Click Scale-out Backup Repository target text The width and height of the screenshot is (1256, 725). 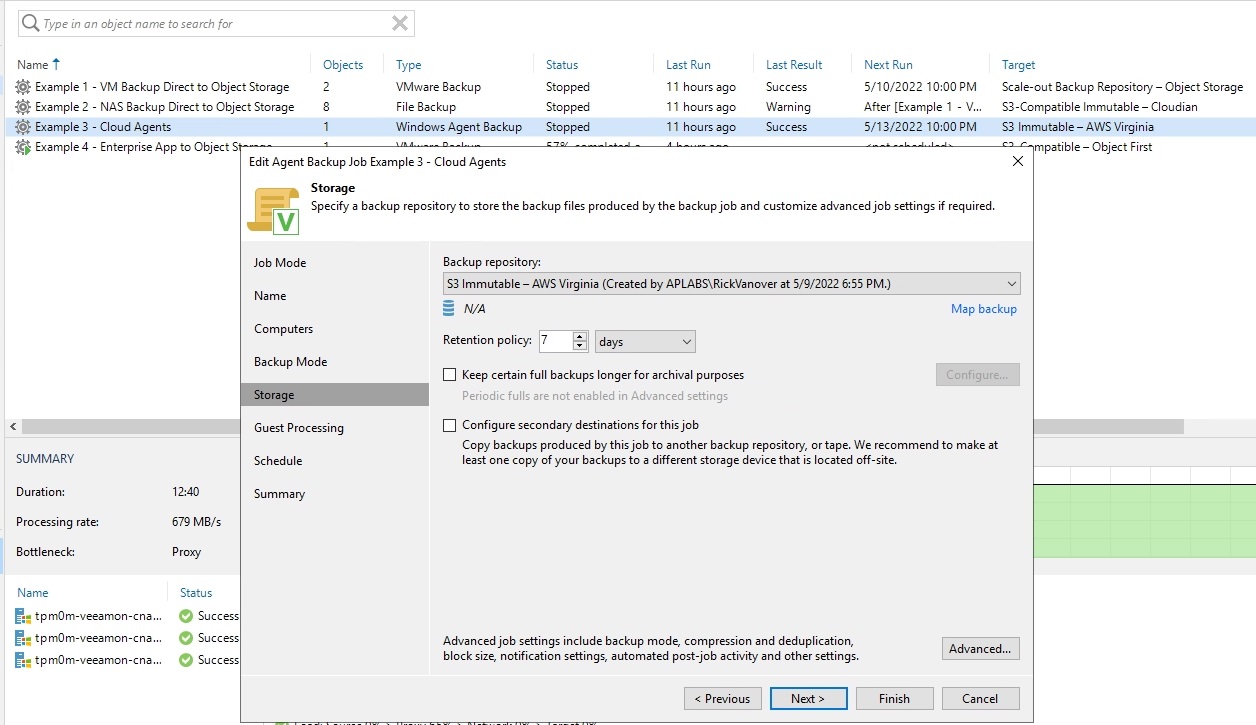tap(1122, 87)
